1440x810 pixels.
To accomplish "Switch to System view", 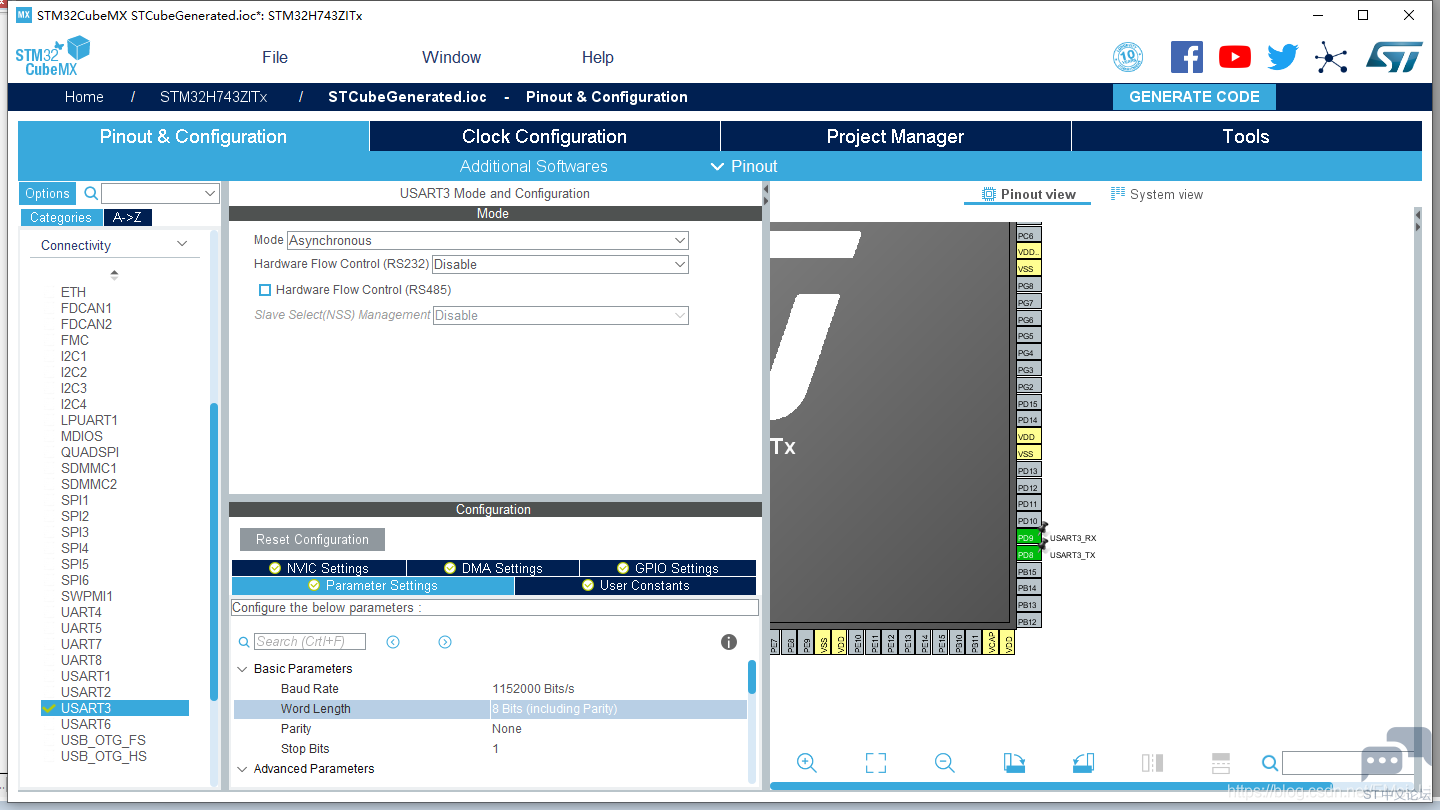I will [x=1157, y=194].
